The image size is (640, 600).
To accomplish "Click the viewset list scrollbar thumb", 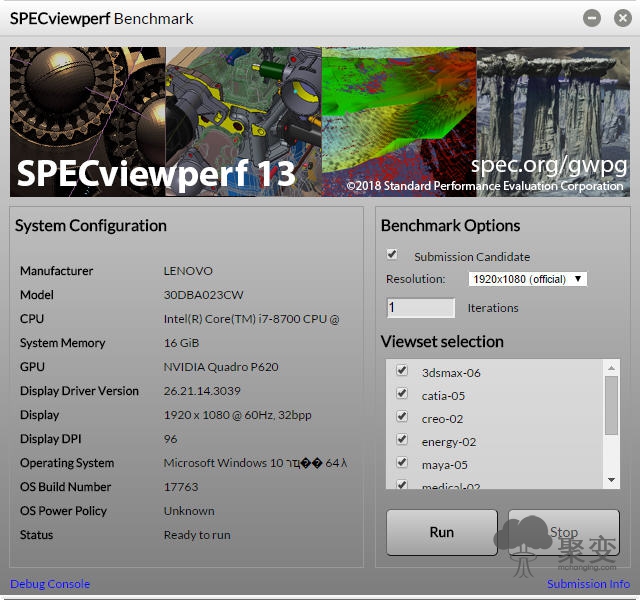I will (x=611, y=406).
